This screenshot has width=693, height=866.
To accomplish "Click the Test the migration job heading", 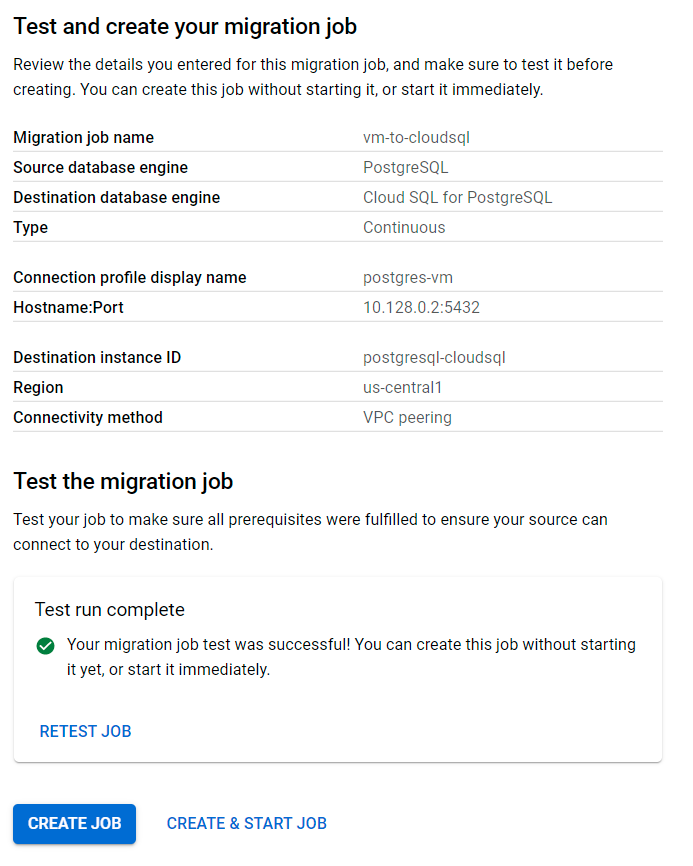I will 123,481.
